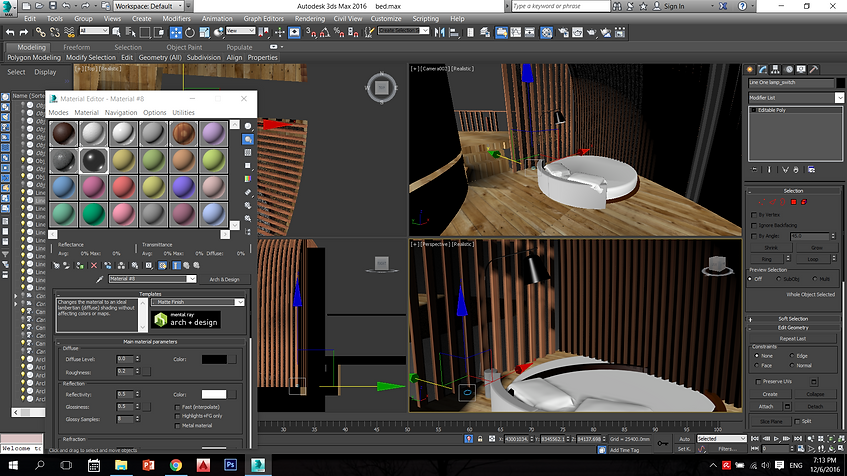Screen dimensions: 847x476
Task: Click the Align tool icon
Action: (x=454, y=32)
